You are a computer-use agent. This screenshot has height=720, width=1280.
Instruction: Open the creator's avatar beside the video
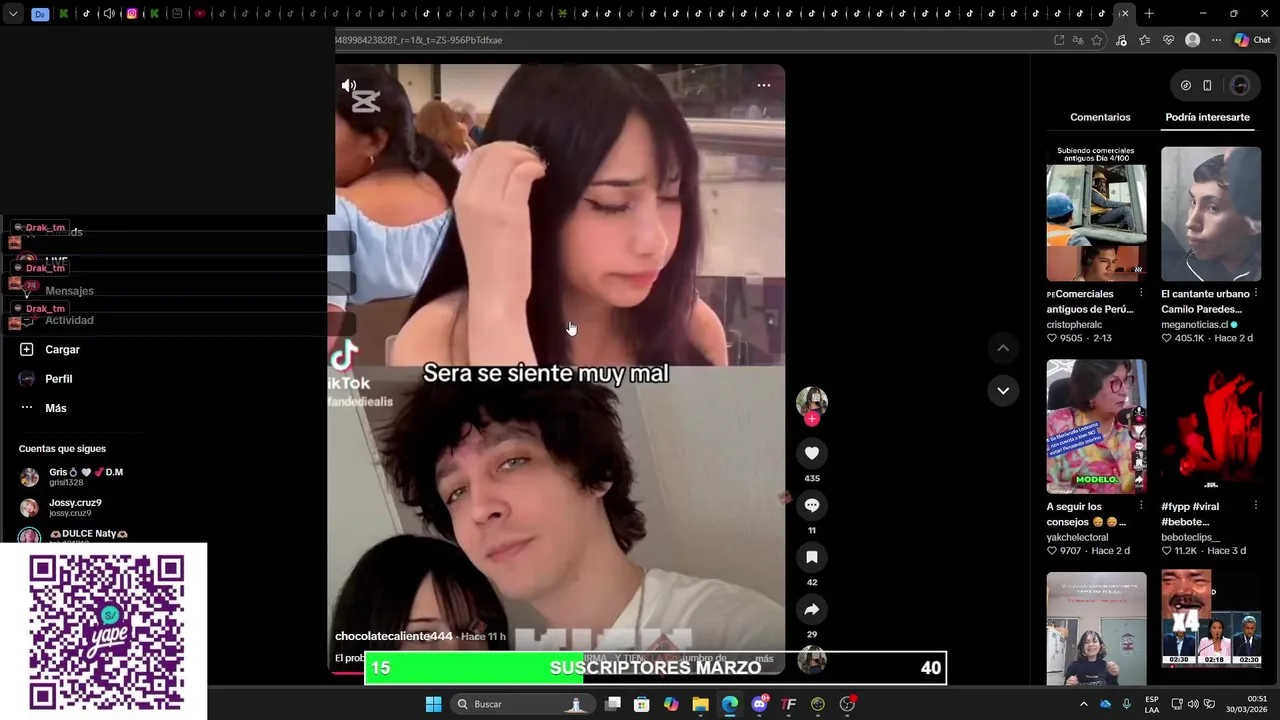[x=812, y=401]
